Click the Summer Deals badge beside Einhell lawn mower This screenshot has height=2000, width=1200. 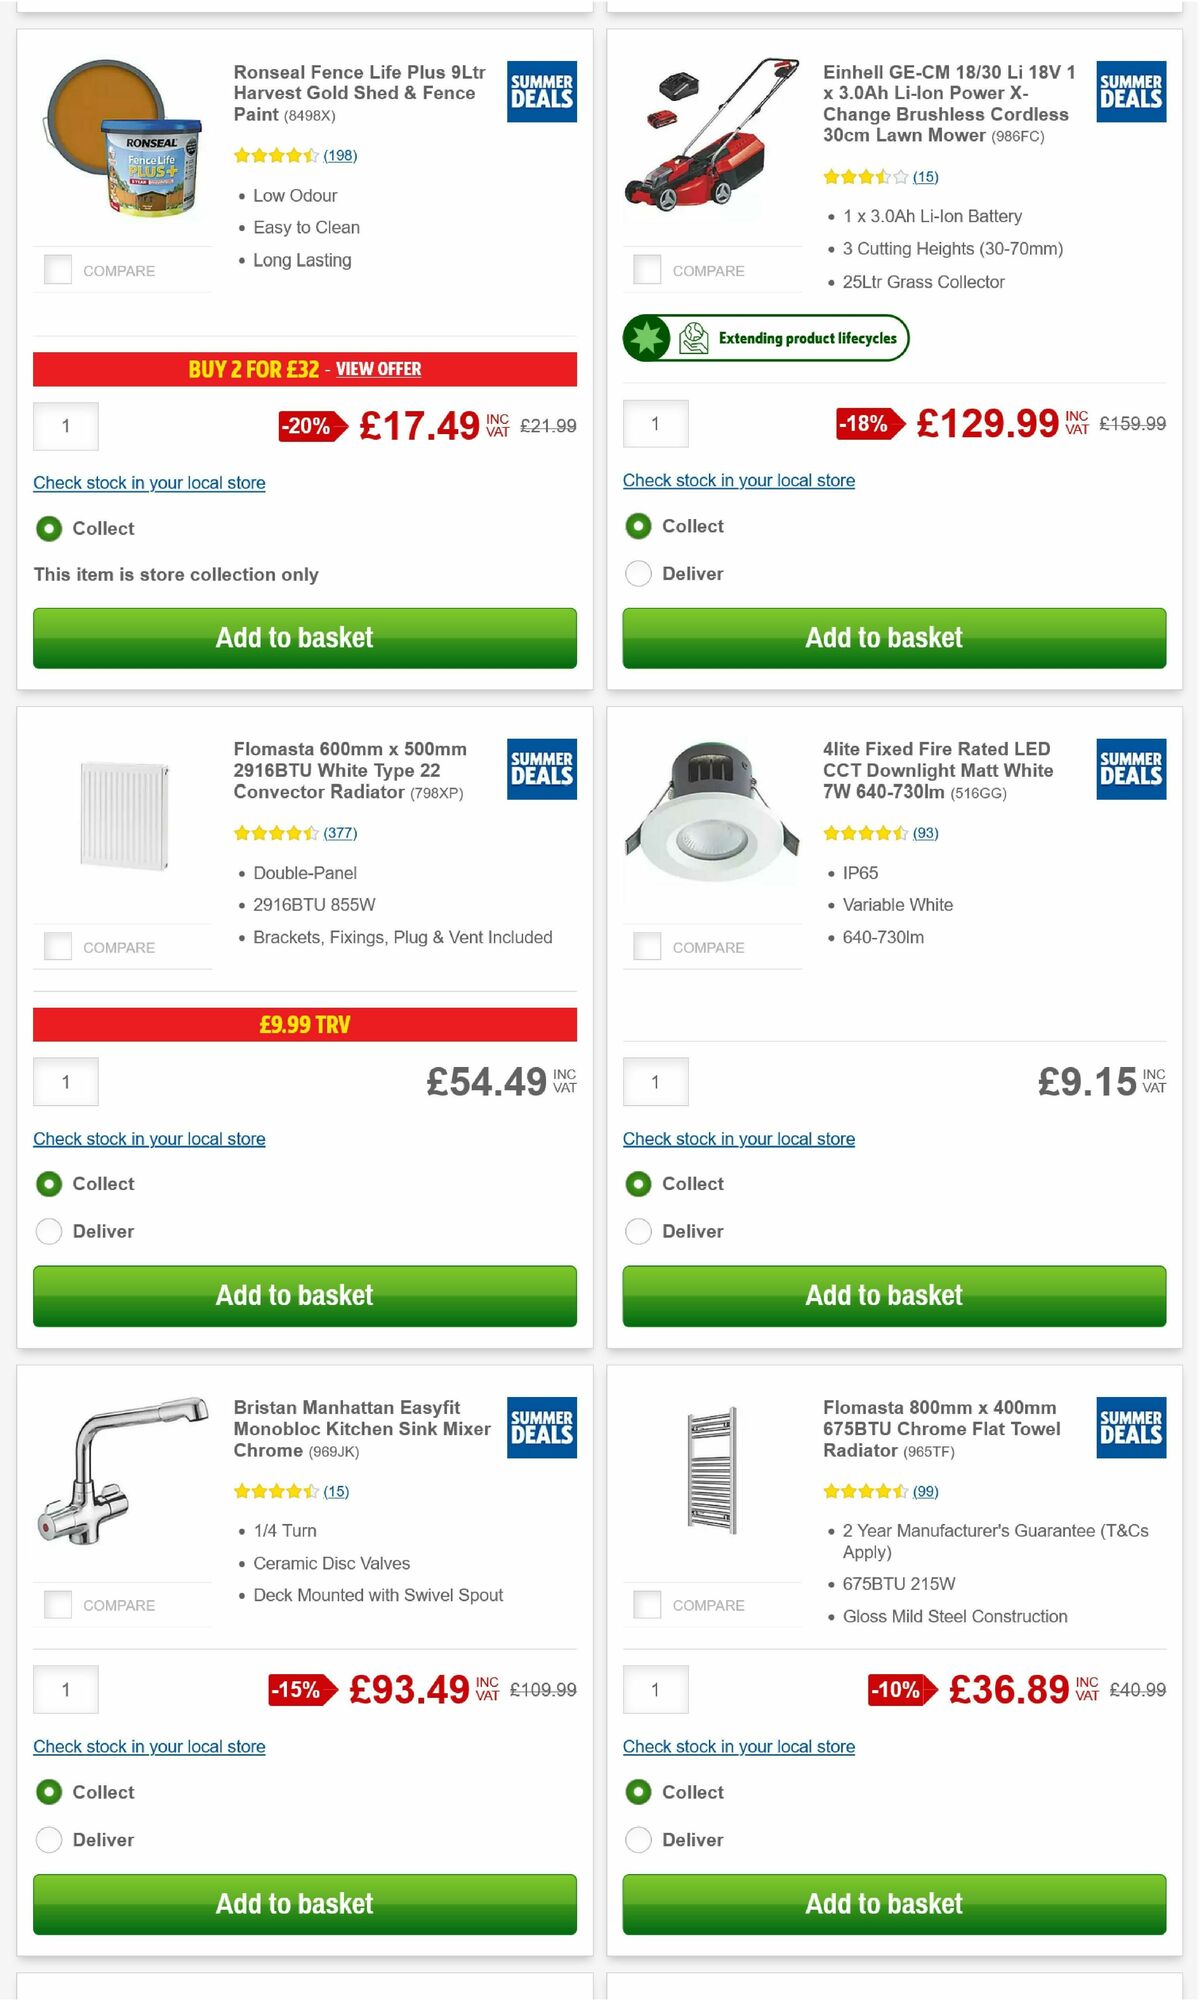1130,91
